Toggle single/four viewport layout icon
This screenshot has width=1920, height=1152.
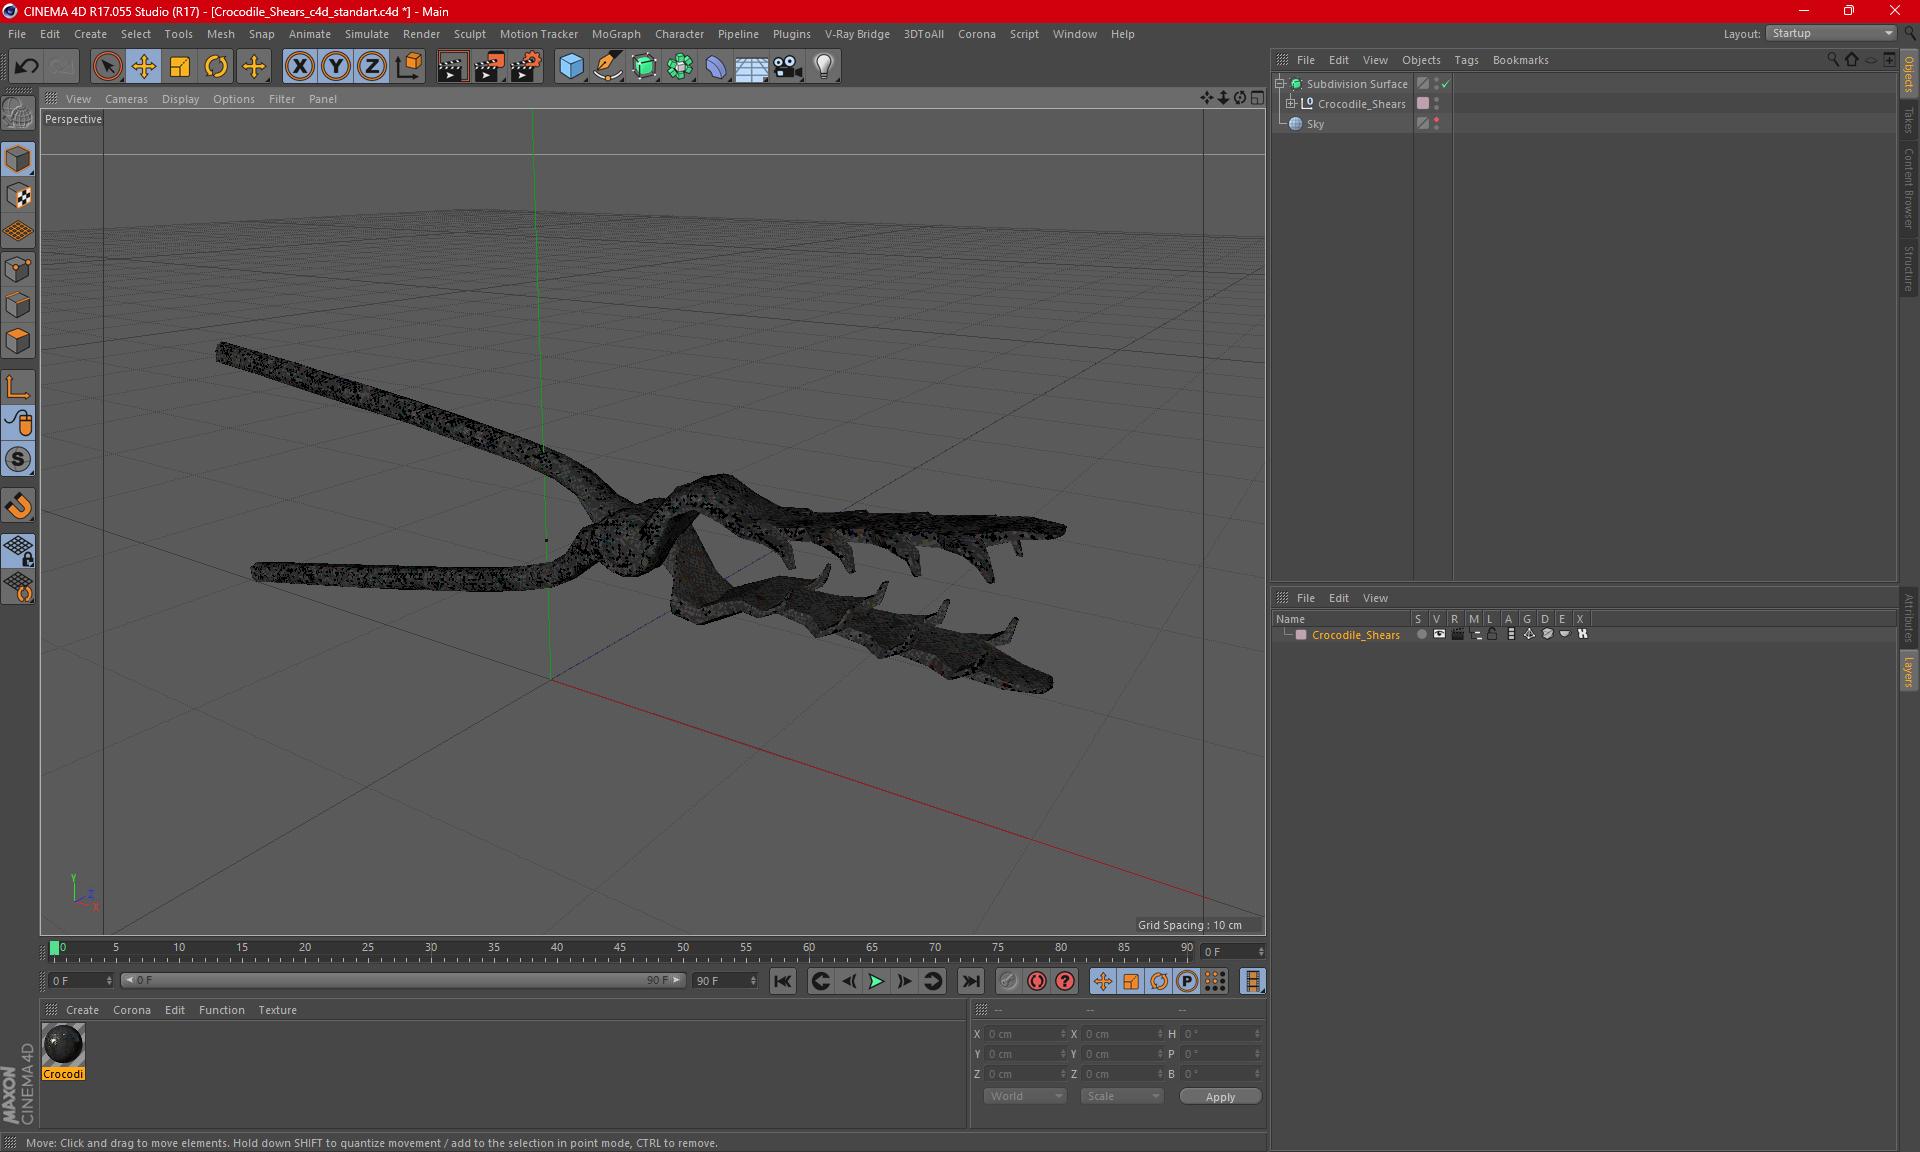pyautogui.click(x=1257, y=98)
